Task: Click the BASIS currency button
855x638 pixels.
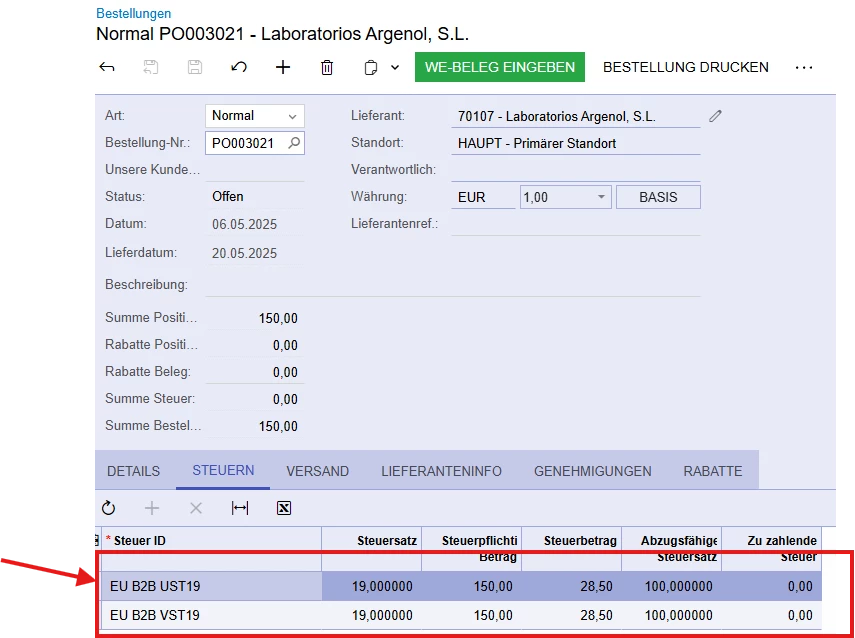Action: (x=658, y=197)
